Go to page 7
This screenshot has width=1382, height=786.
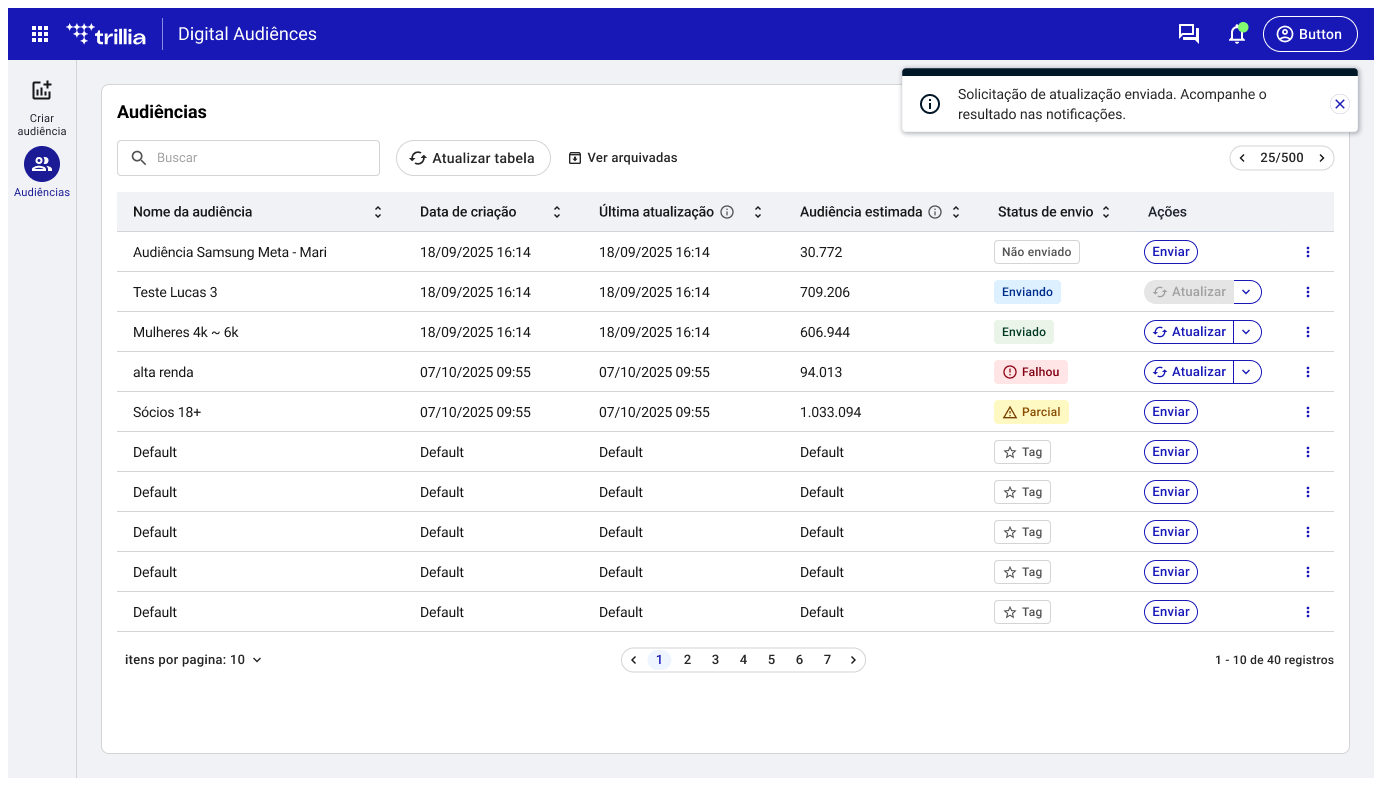point(828,660)
